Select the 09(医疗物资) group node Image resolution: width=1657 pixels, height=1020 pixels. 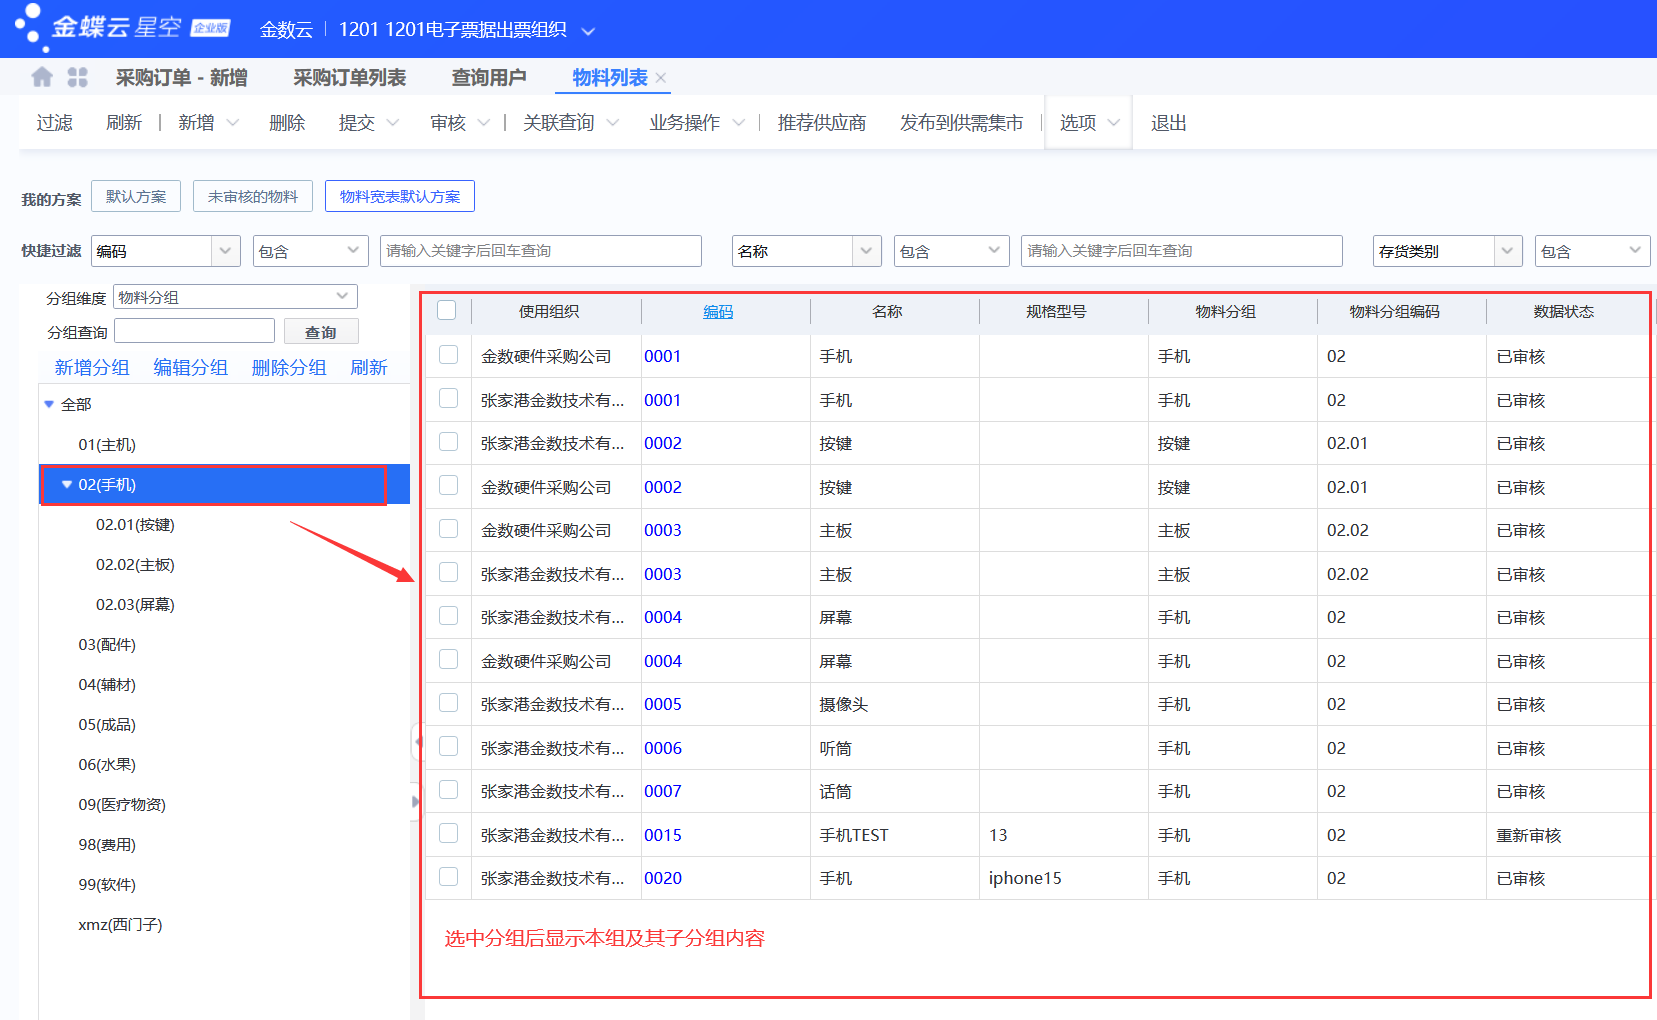(x=122, y=805)
